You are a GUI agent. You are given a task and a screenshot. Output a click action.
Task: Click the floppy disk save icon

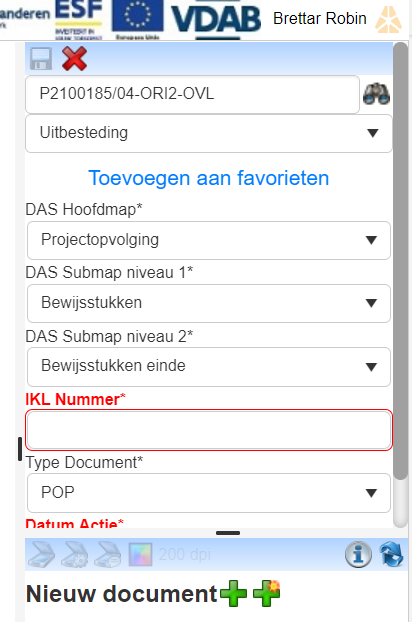coord(41,59)
